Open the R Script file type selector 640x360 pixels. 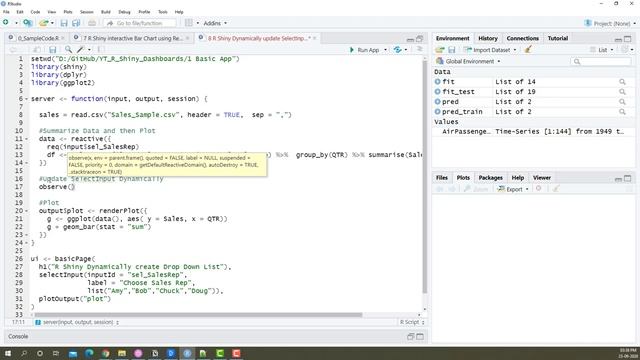click(412, 322)
